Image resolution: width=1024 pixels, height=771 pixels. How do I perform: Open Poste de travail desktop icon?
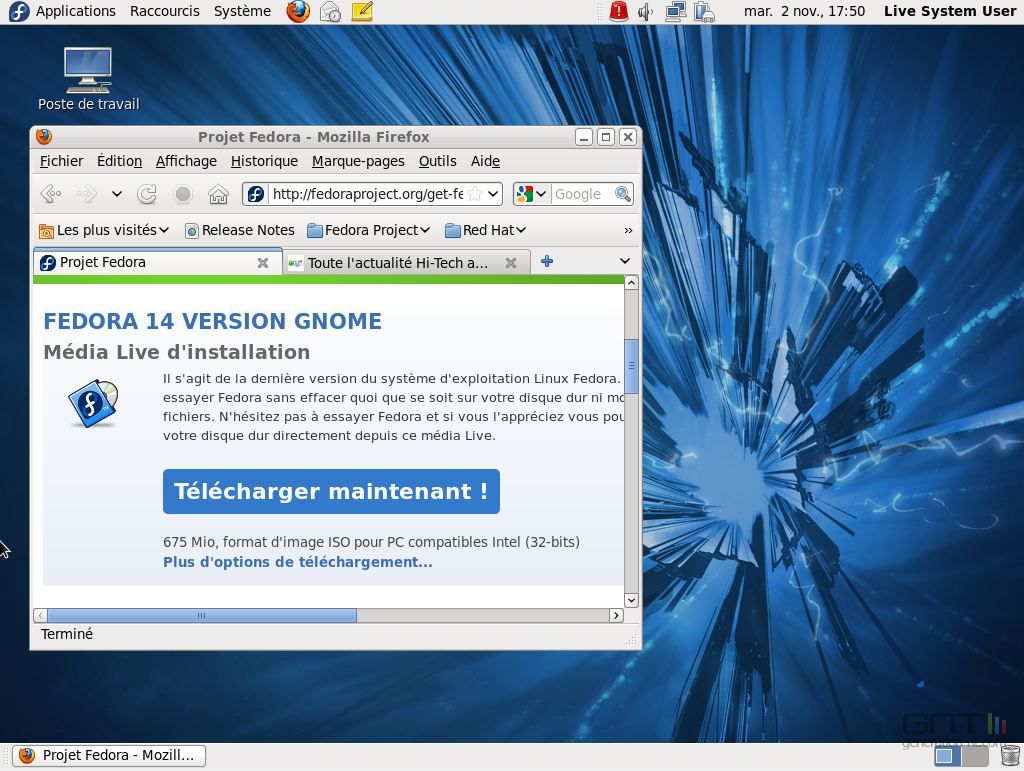88,79
